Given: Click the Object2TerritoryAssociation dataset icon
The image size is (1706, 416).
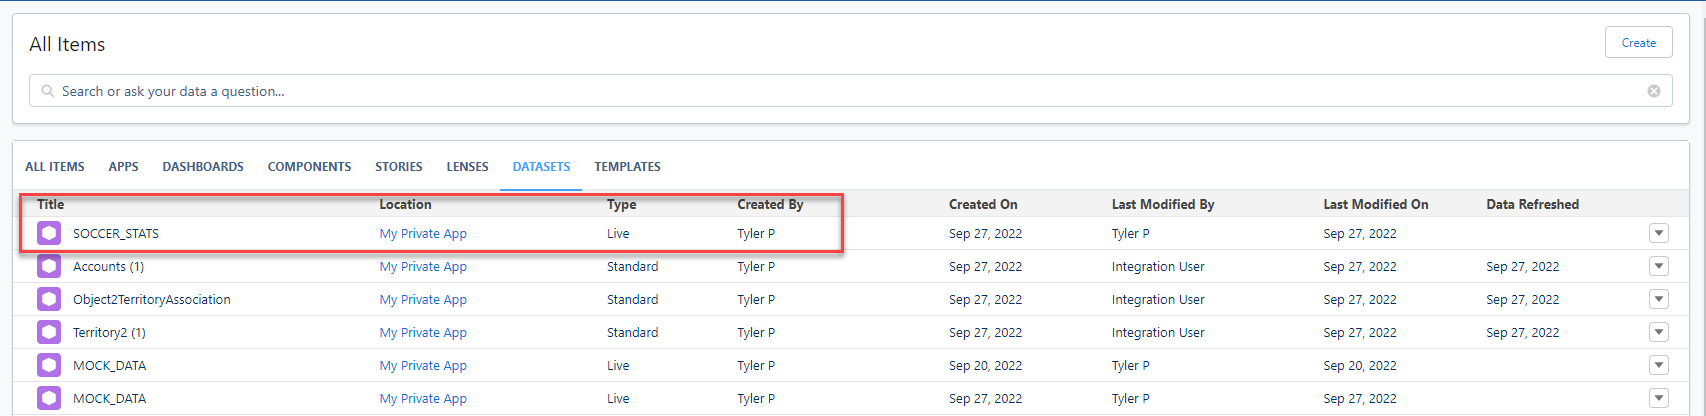Looking at the screenshot, I should (49, 300).
